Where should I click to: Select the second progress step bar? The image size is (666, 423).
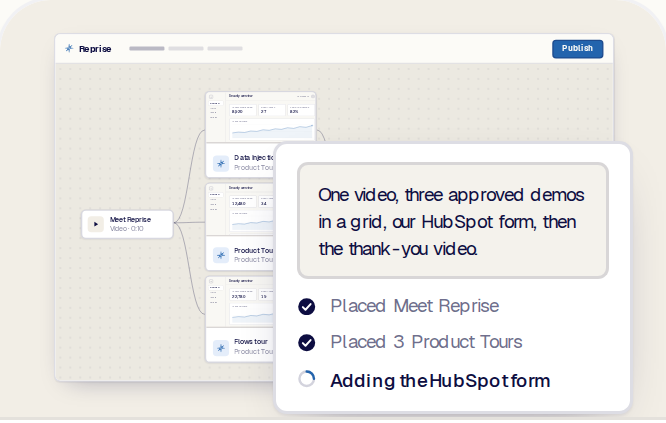coord(186,48)
